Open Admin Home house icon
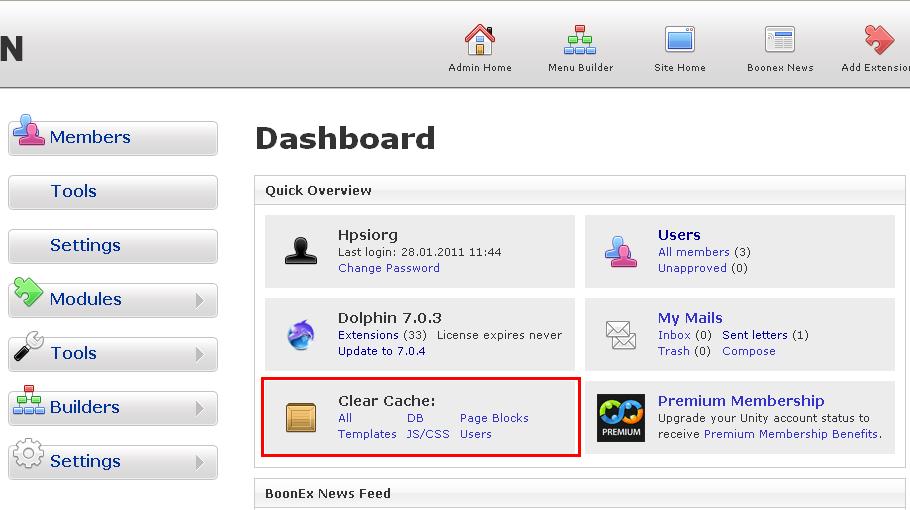The image size is (910, 510). coord(479,39)
